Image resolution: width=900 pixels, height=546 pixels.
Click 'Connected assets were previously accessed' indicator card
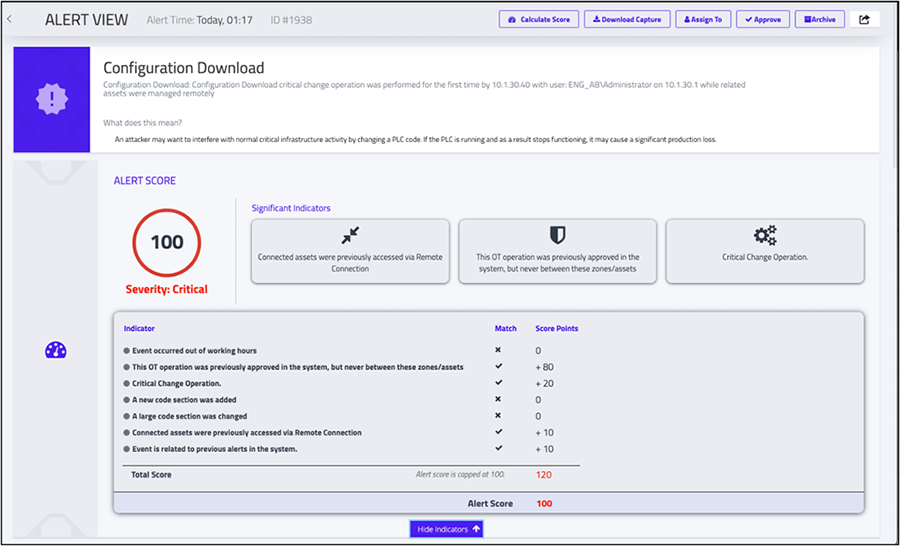point(350,251)
